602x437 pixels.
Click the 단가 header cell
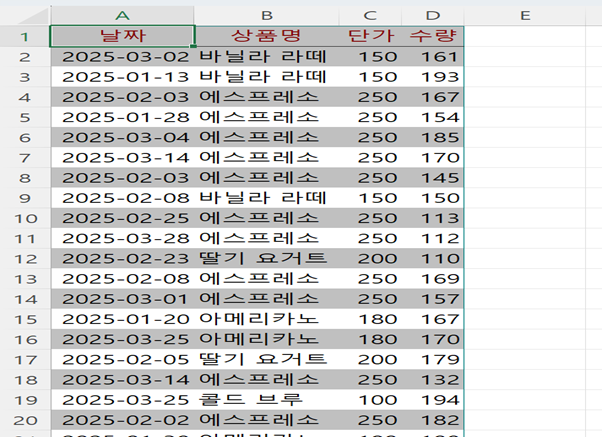point(370,36)
